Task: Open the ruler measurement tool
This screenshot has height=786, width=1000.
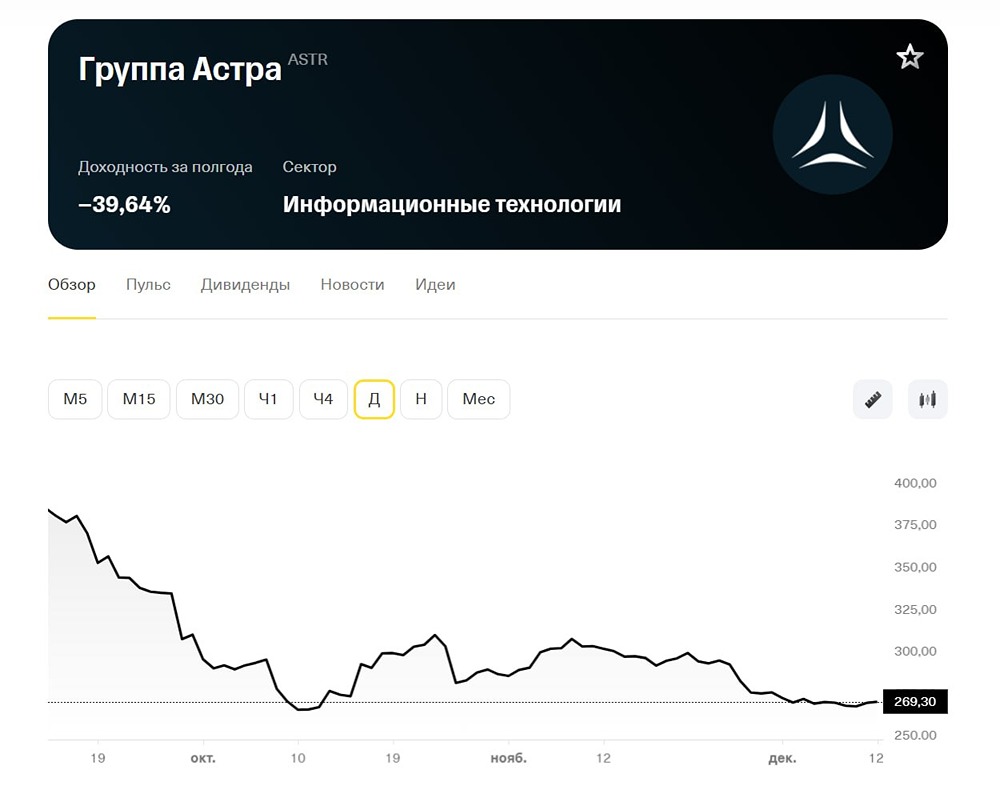Action: click(872, 399)
